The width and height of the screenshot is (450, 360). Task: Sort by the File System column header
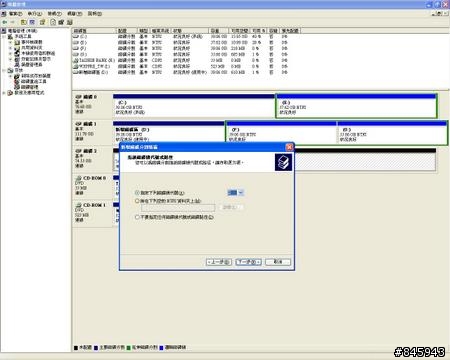[x=160, y=31]
